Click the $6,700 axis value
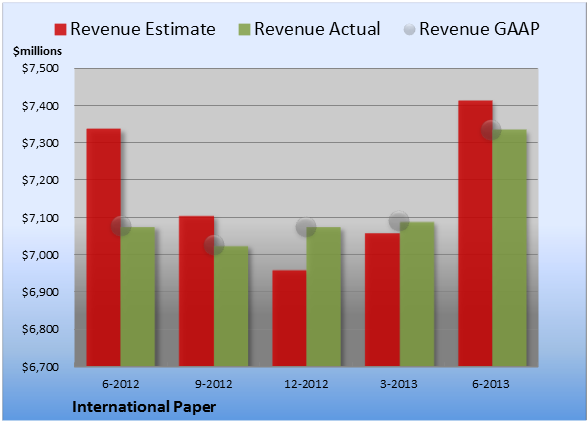This screenshot has width=588, height=422. (x=40, y=367)
